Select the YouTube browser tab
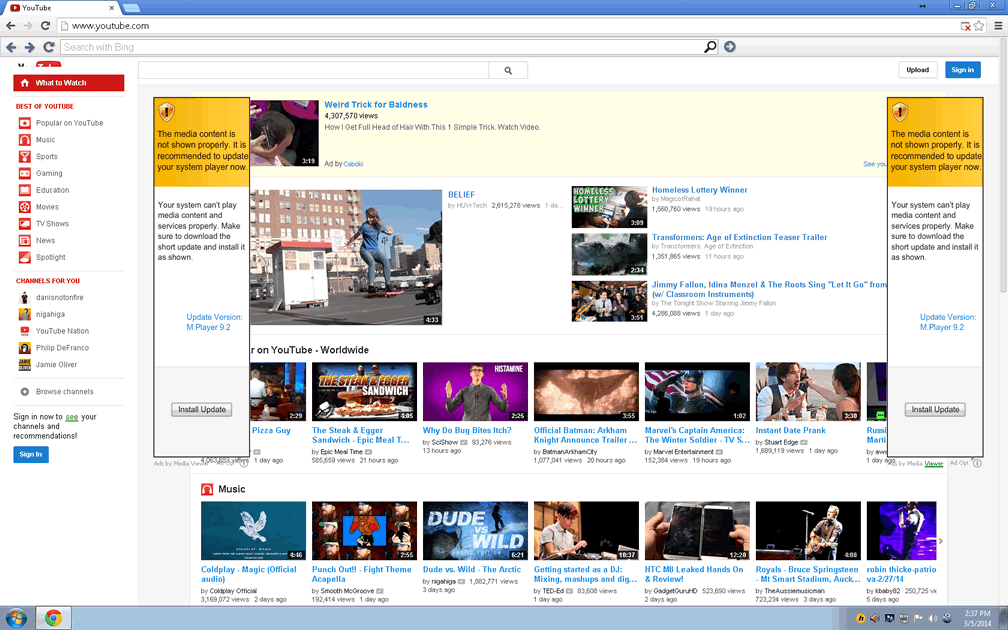Screen dimensions: 1008x630 pos(40,8)
